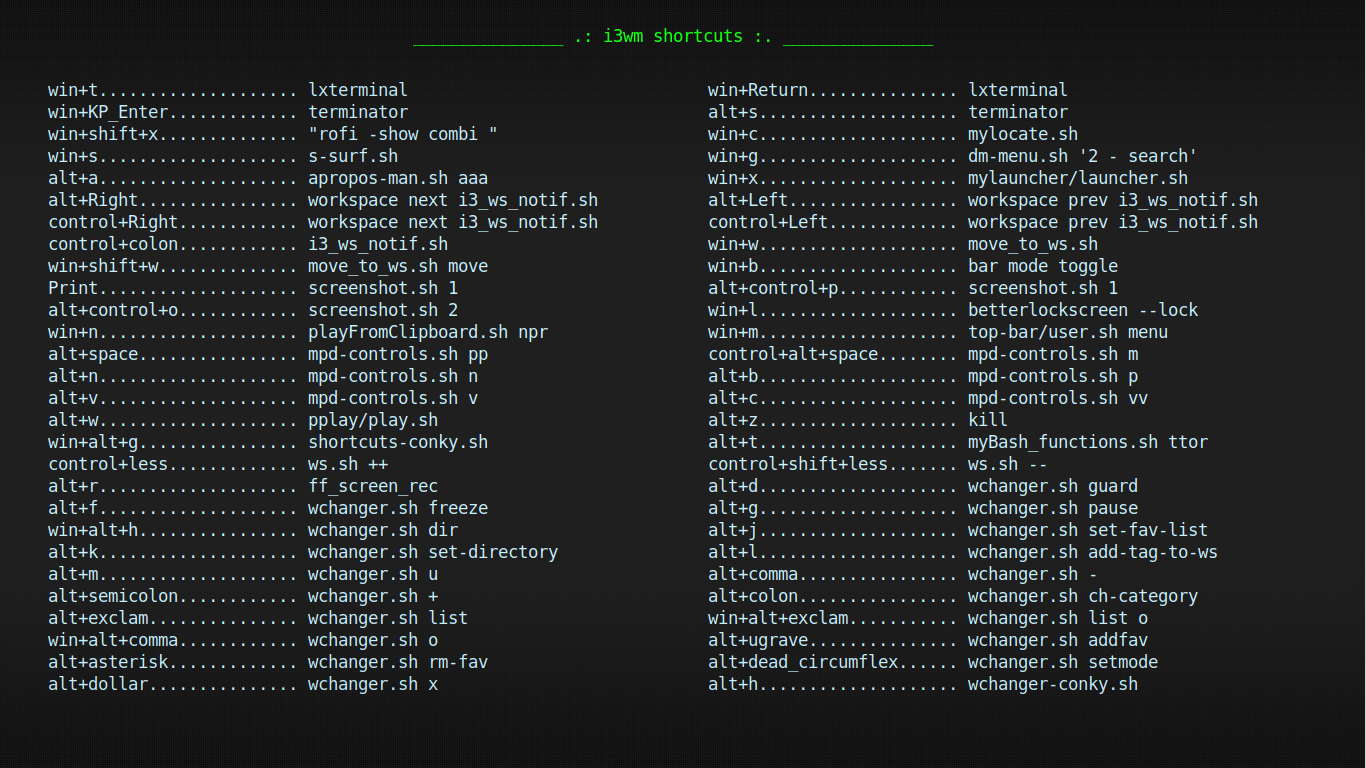Click "dm-menu.sh '2 - search'" command text

click(1083, 156)
